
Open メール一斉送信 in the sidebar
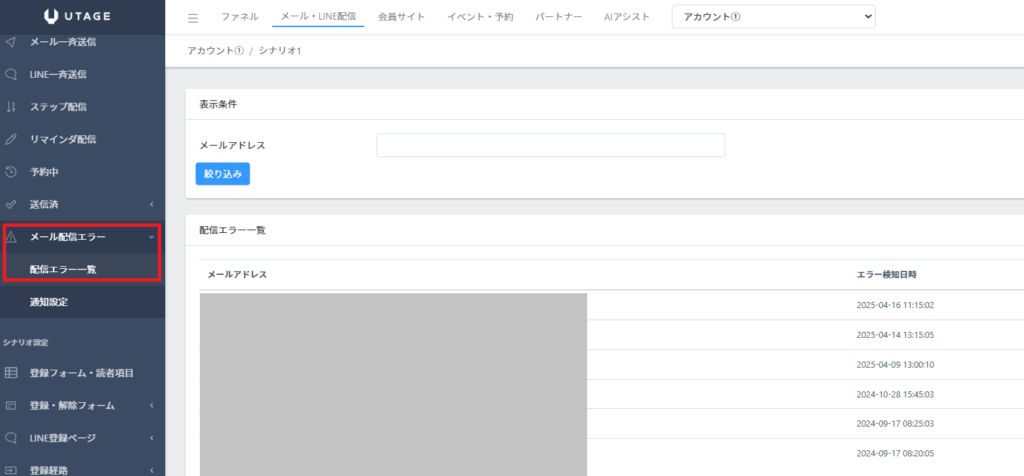pos(63,42)
